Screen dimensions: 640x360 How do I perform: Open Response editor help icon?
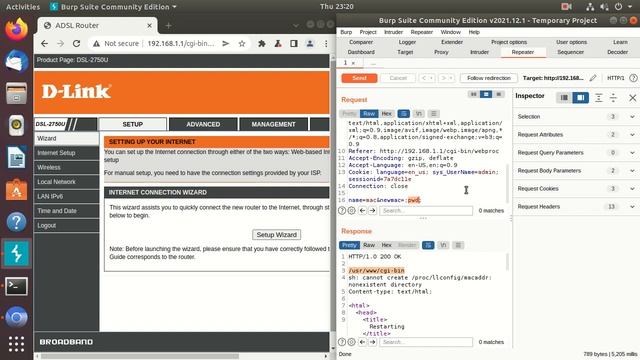pos(342,342)
